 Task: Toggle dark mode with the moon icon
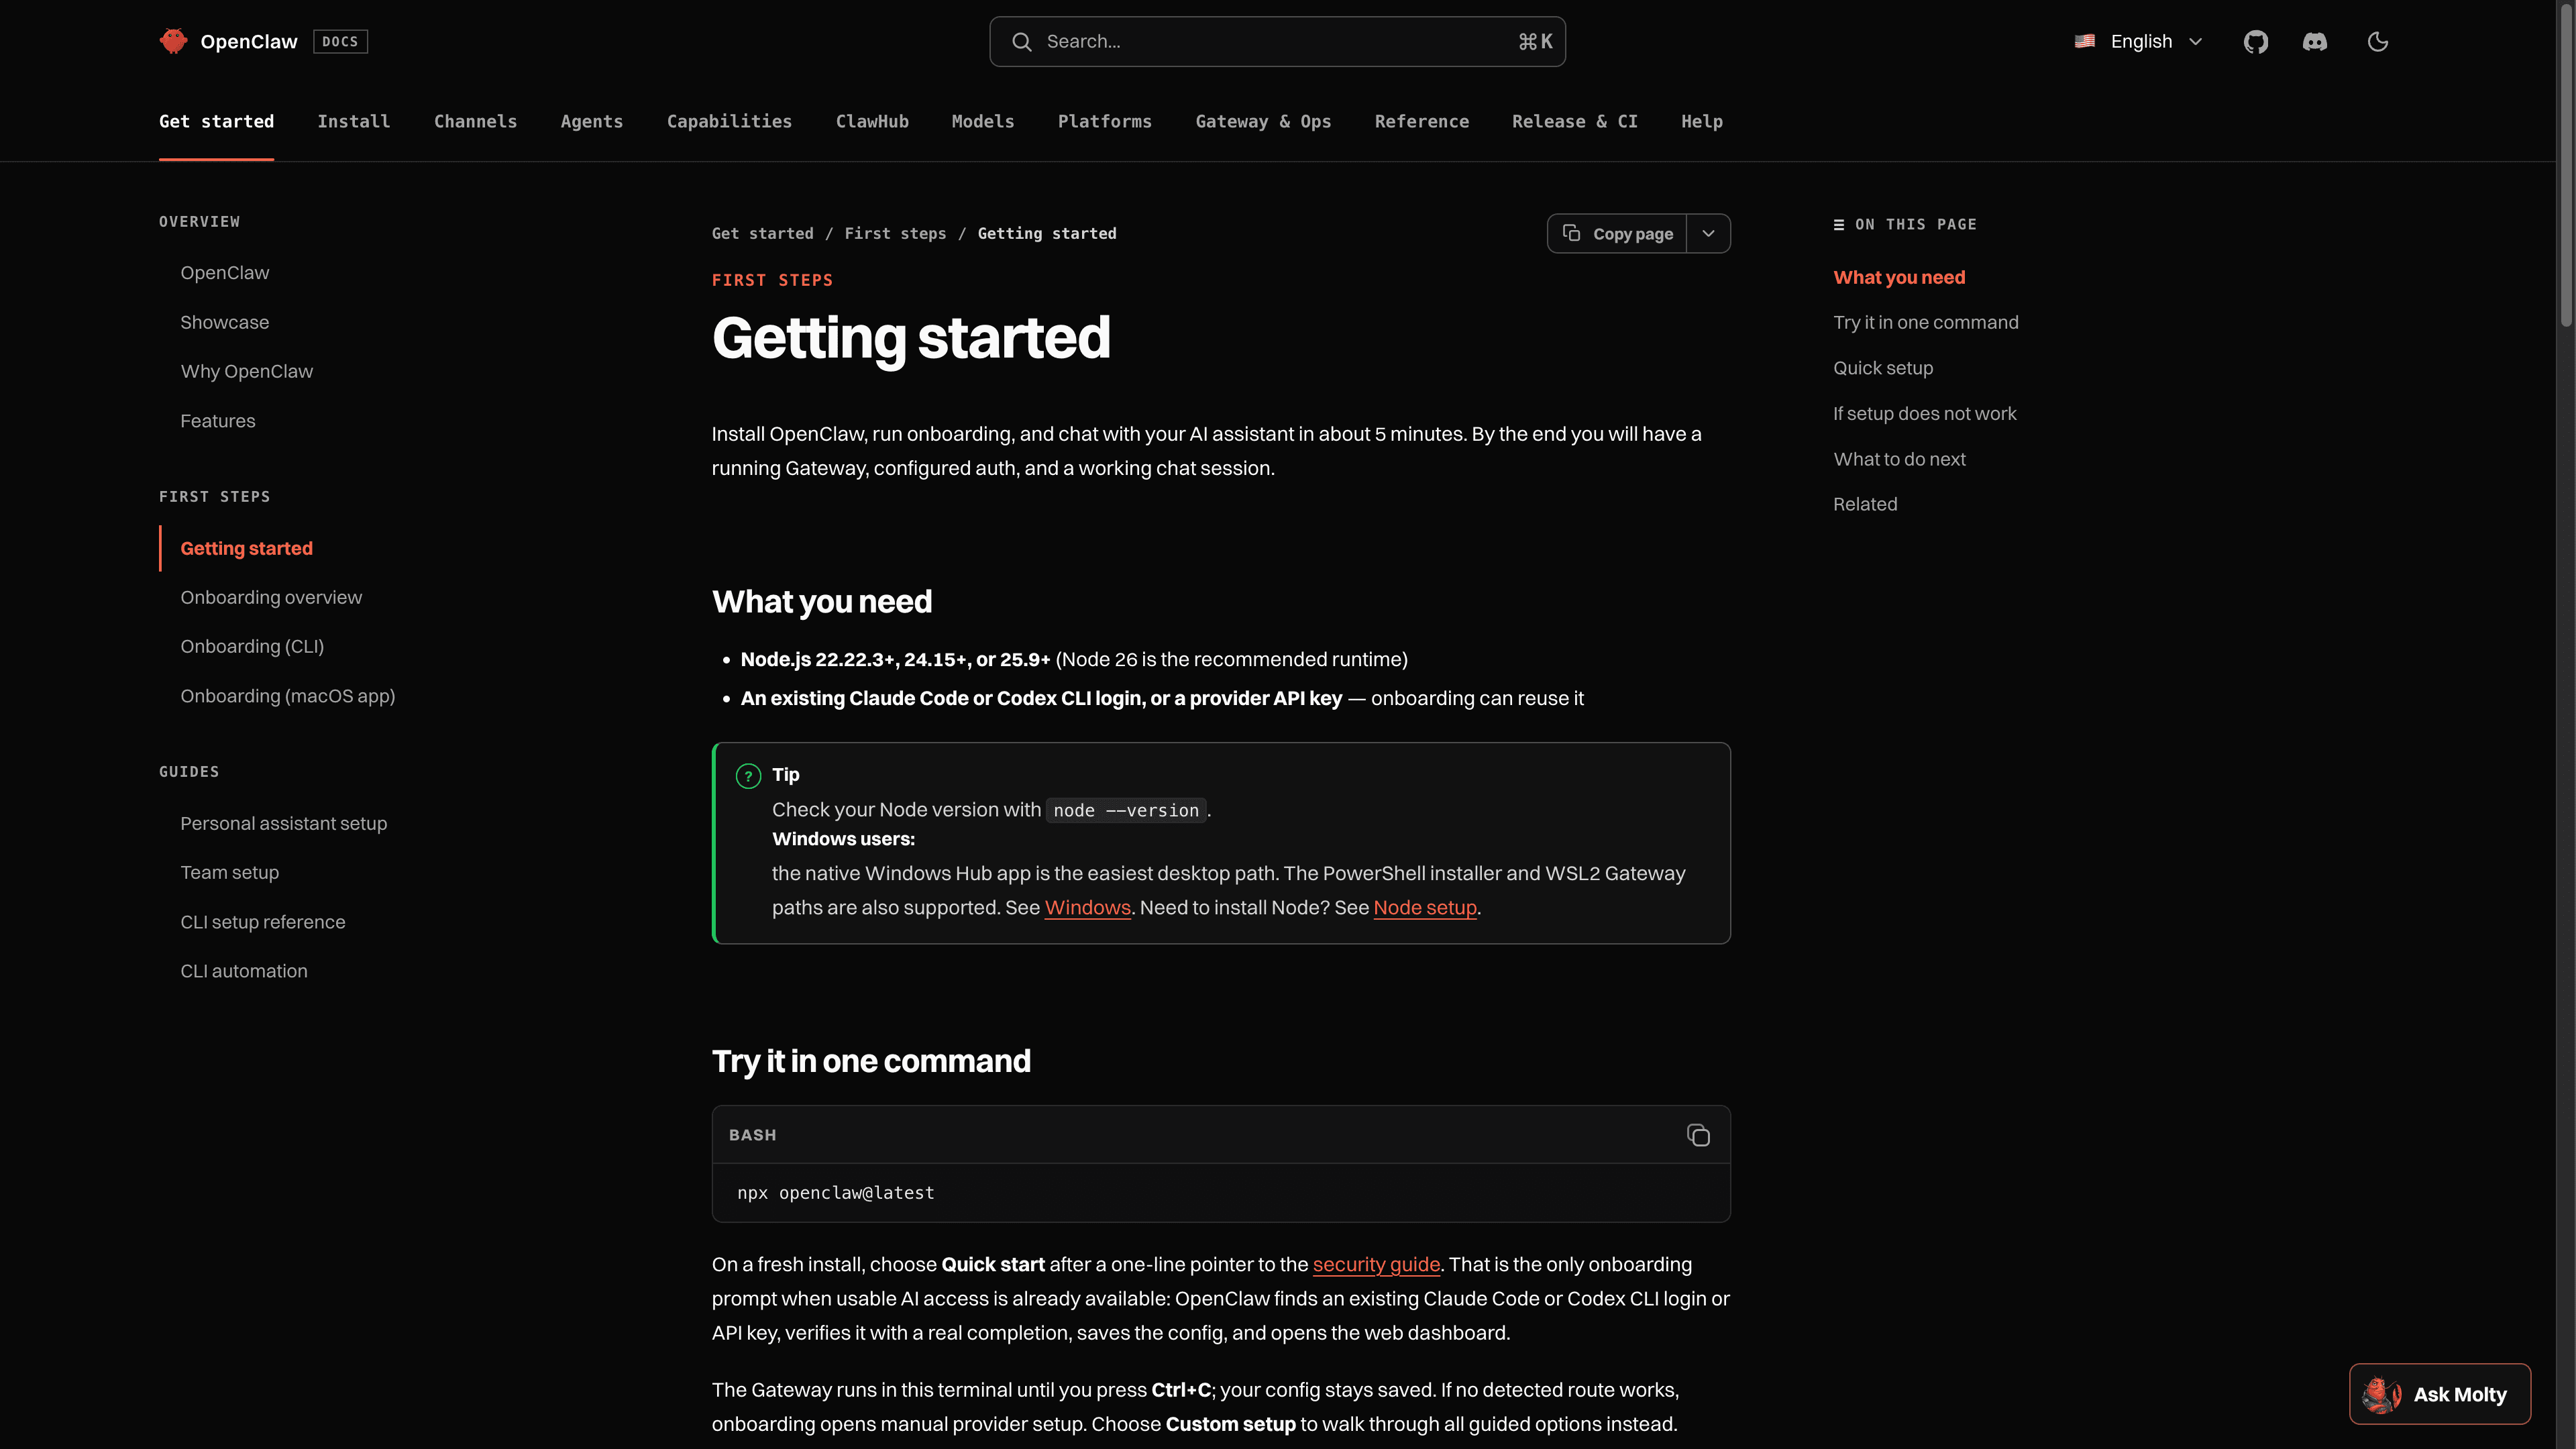click(2377, 41)
